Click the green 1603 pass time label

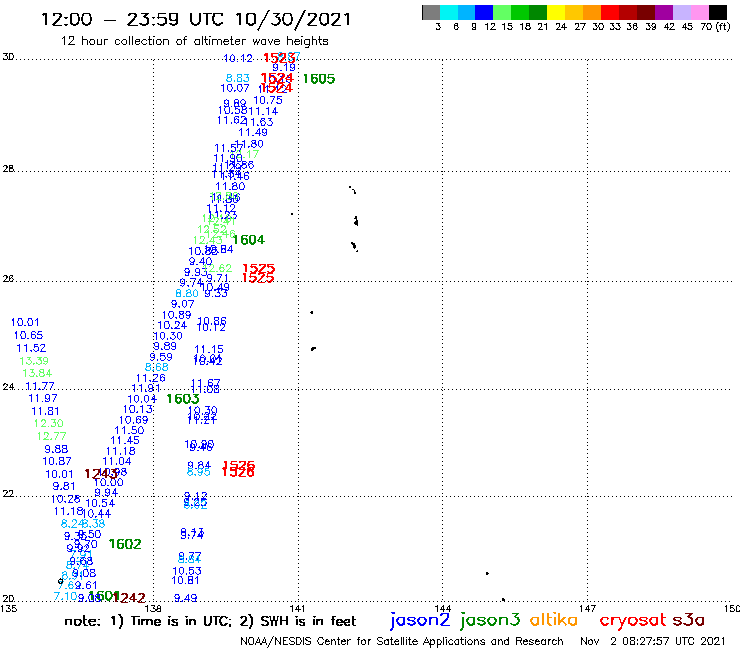[183, 399]
